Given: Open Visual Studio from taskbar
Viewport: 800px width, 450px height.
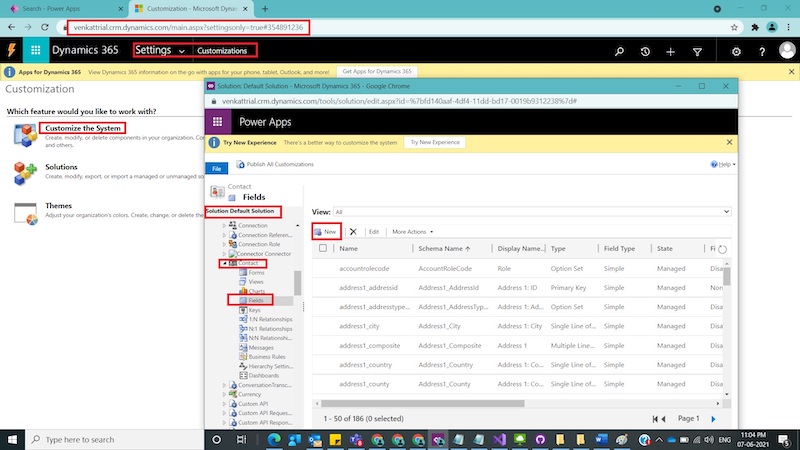Looking at the screenshot, I should point(499,439).
